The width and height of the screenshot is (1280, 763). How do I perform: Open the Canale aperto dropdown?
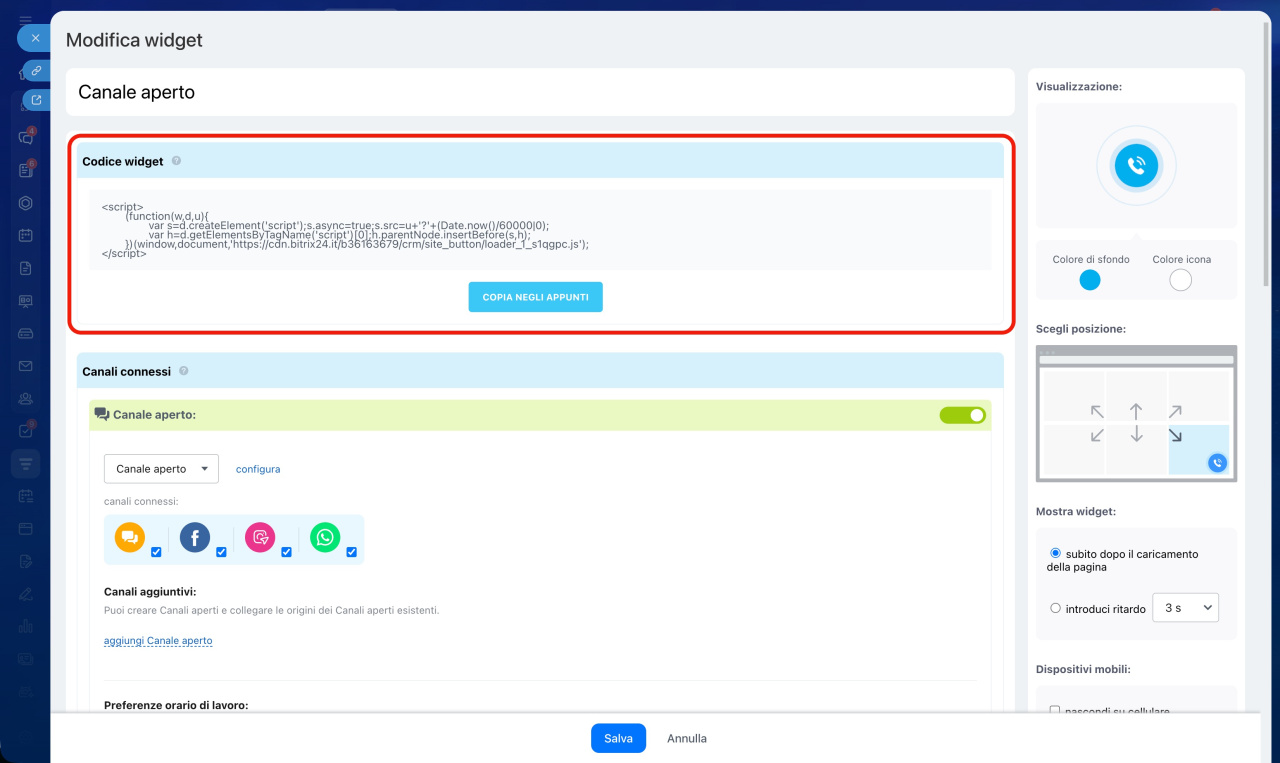161,469
